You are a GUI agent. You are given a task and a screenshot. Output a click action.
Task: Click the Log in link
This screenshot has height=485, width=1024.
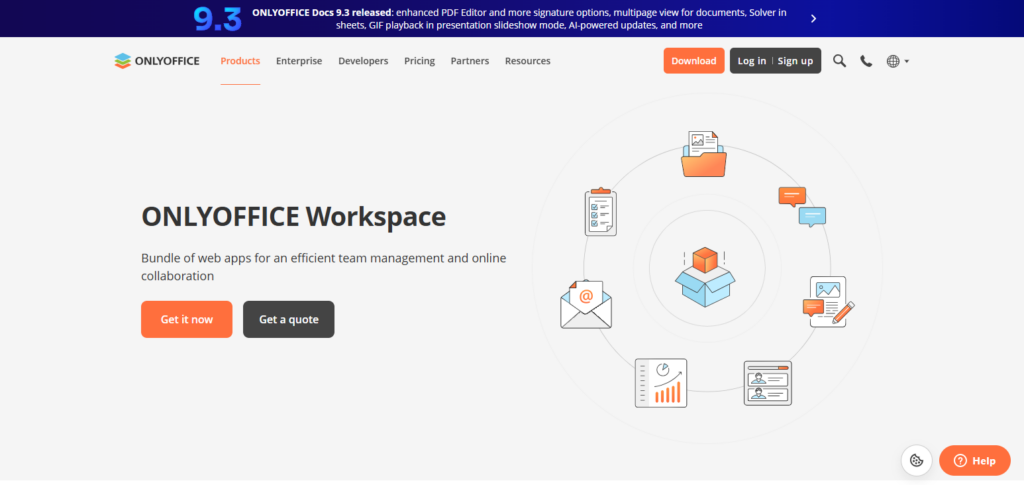(x=752, y=61)
